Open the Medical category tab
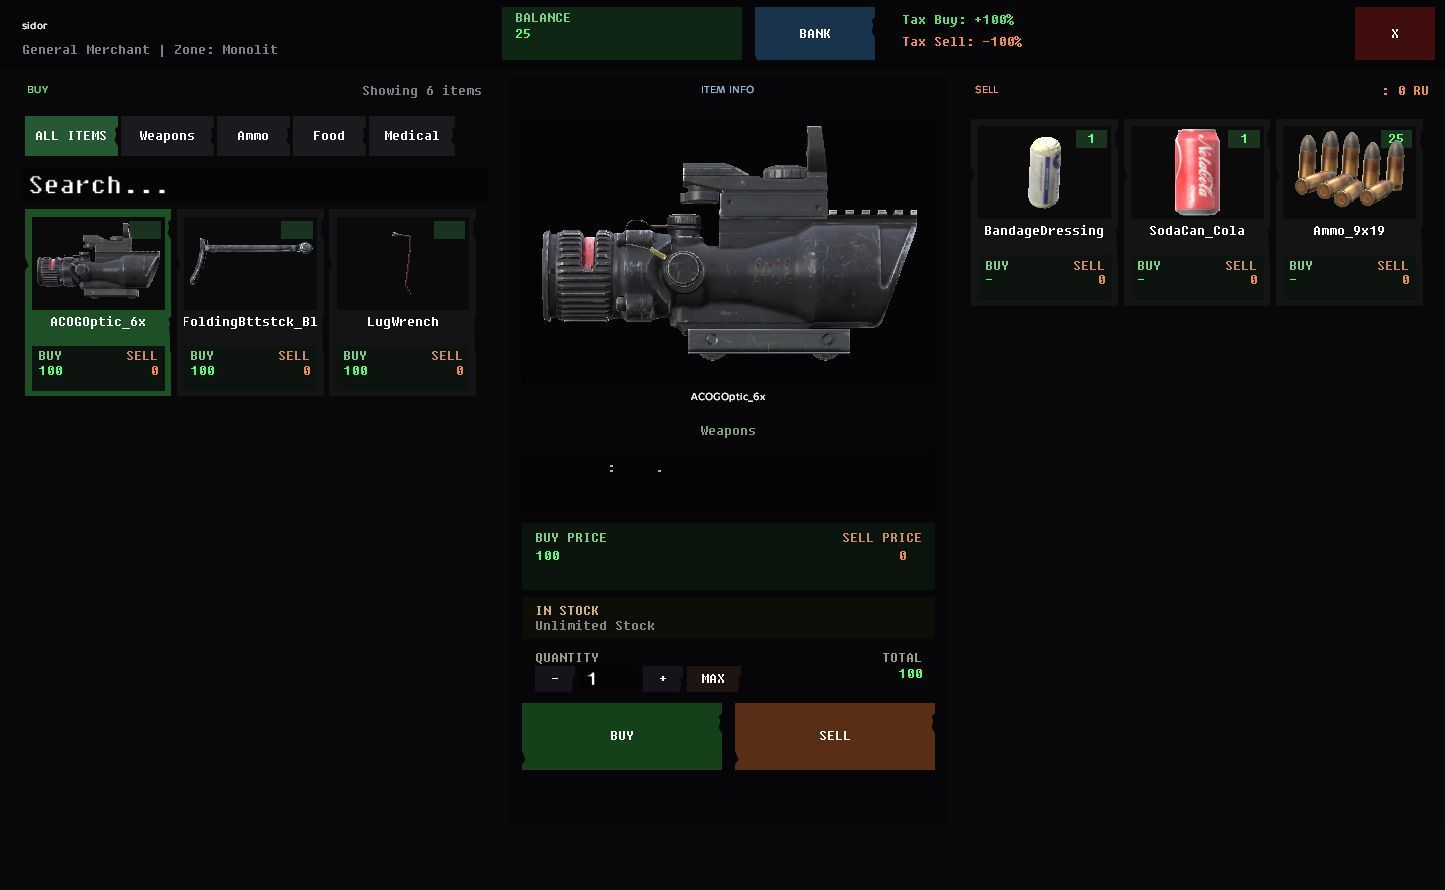Viewport: 1445px width, 890px height. 412,136
